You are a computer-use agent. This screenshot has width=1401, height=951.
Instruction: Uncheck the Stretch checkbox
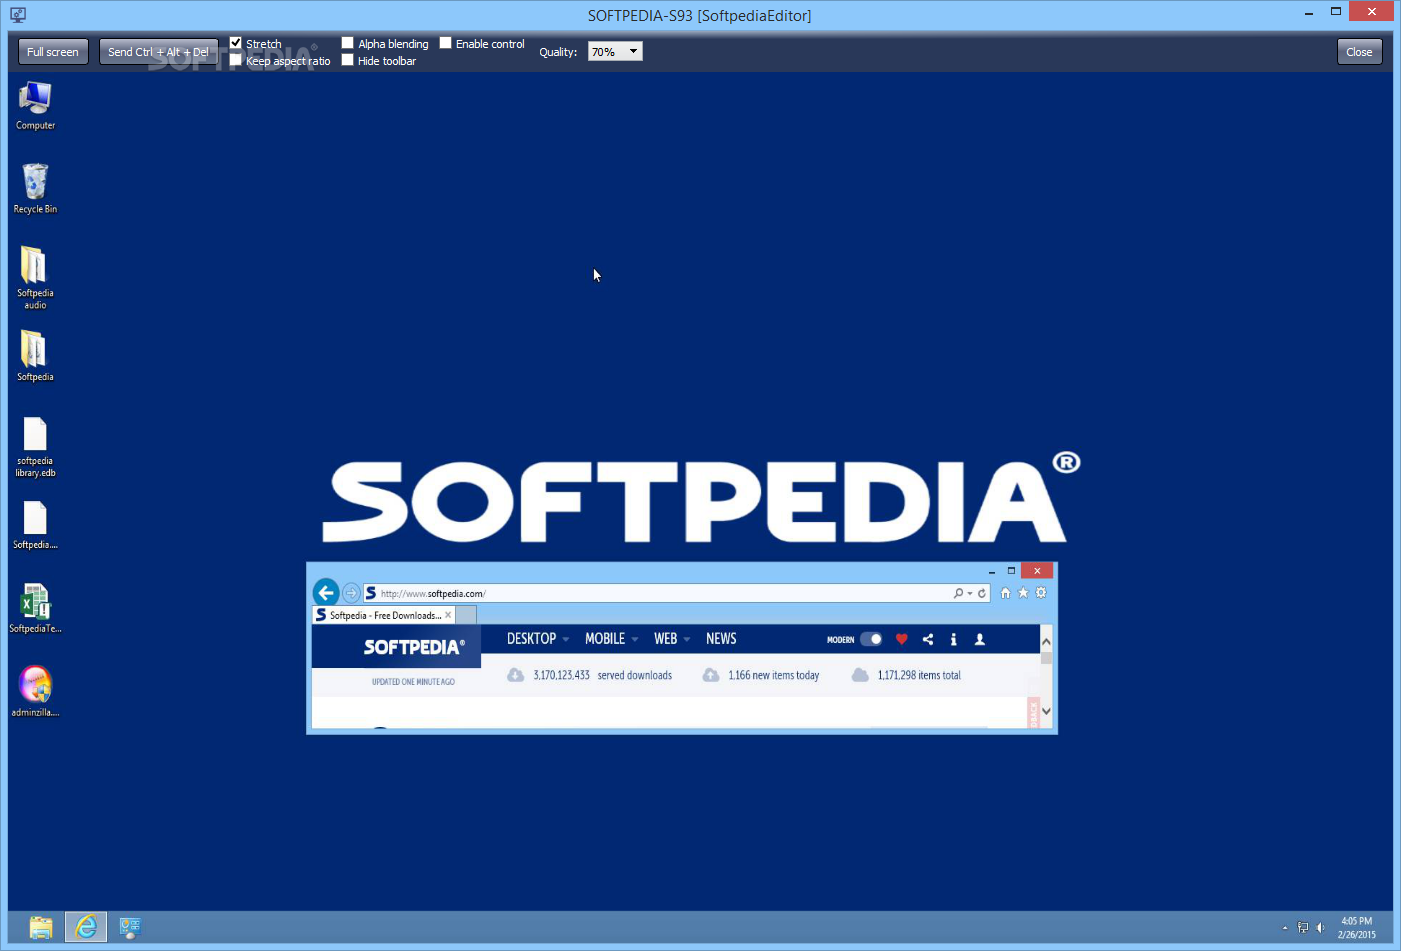pos(236,43)
